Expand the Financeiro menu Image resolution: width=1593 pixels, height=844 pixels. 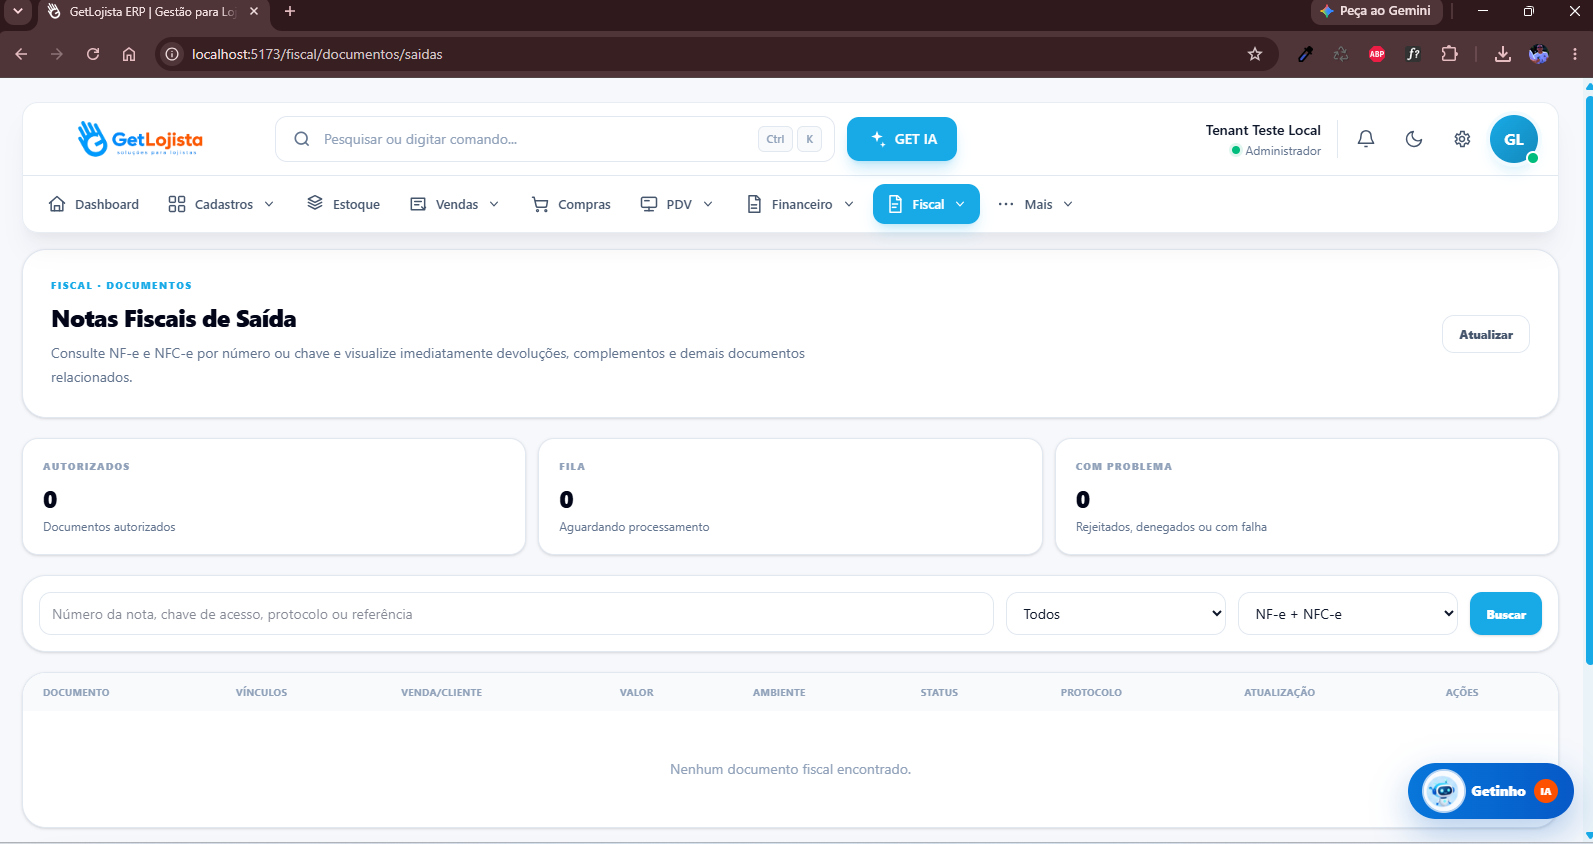click(801, 204)
